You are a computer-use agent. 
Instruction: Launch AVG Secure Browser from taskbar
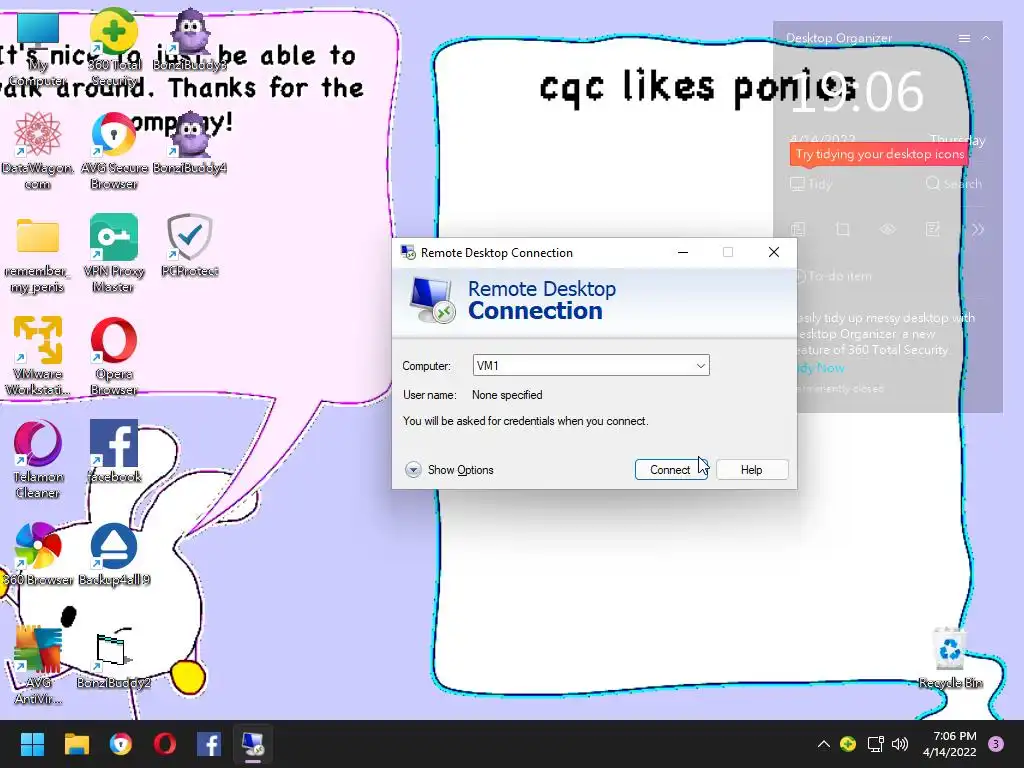[121, 744]
